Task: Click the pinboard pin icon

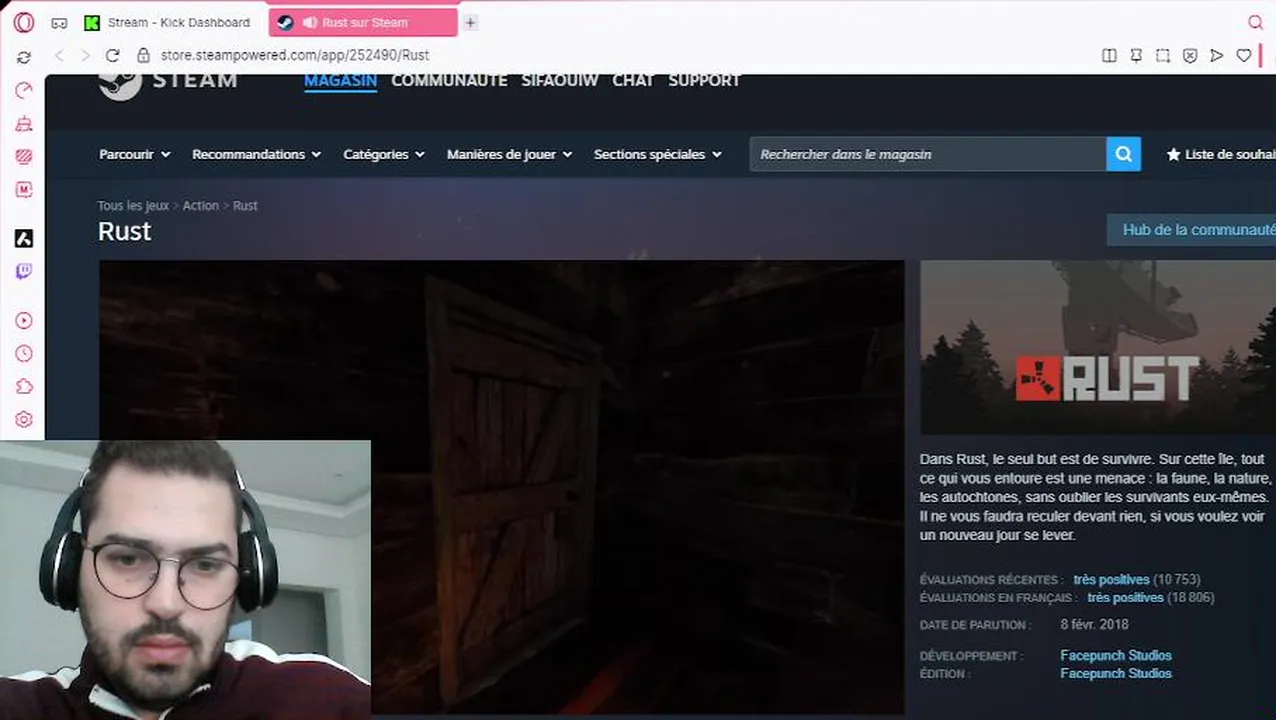Action: click(x=1136, y=56)
